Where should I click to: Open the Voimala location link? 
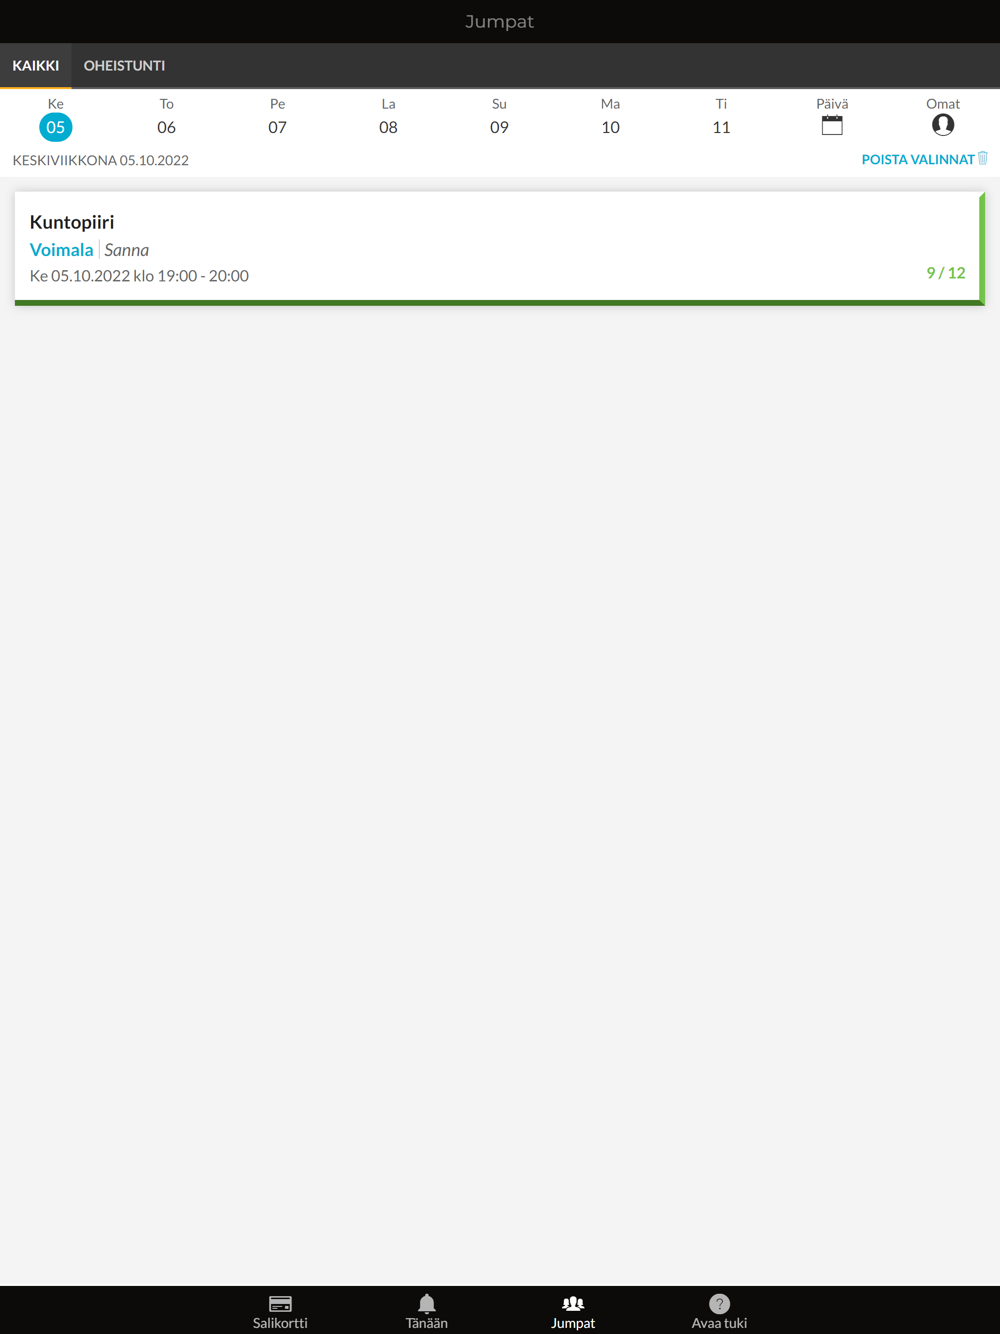tap(61, 250)
